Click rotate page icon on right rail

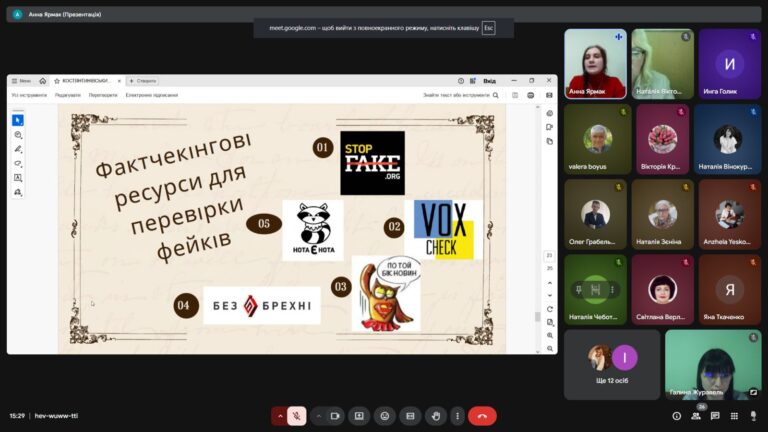550,309
